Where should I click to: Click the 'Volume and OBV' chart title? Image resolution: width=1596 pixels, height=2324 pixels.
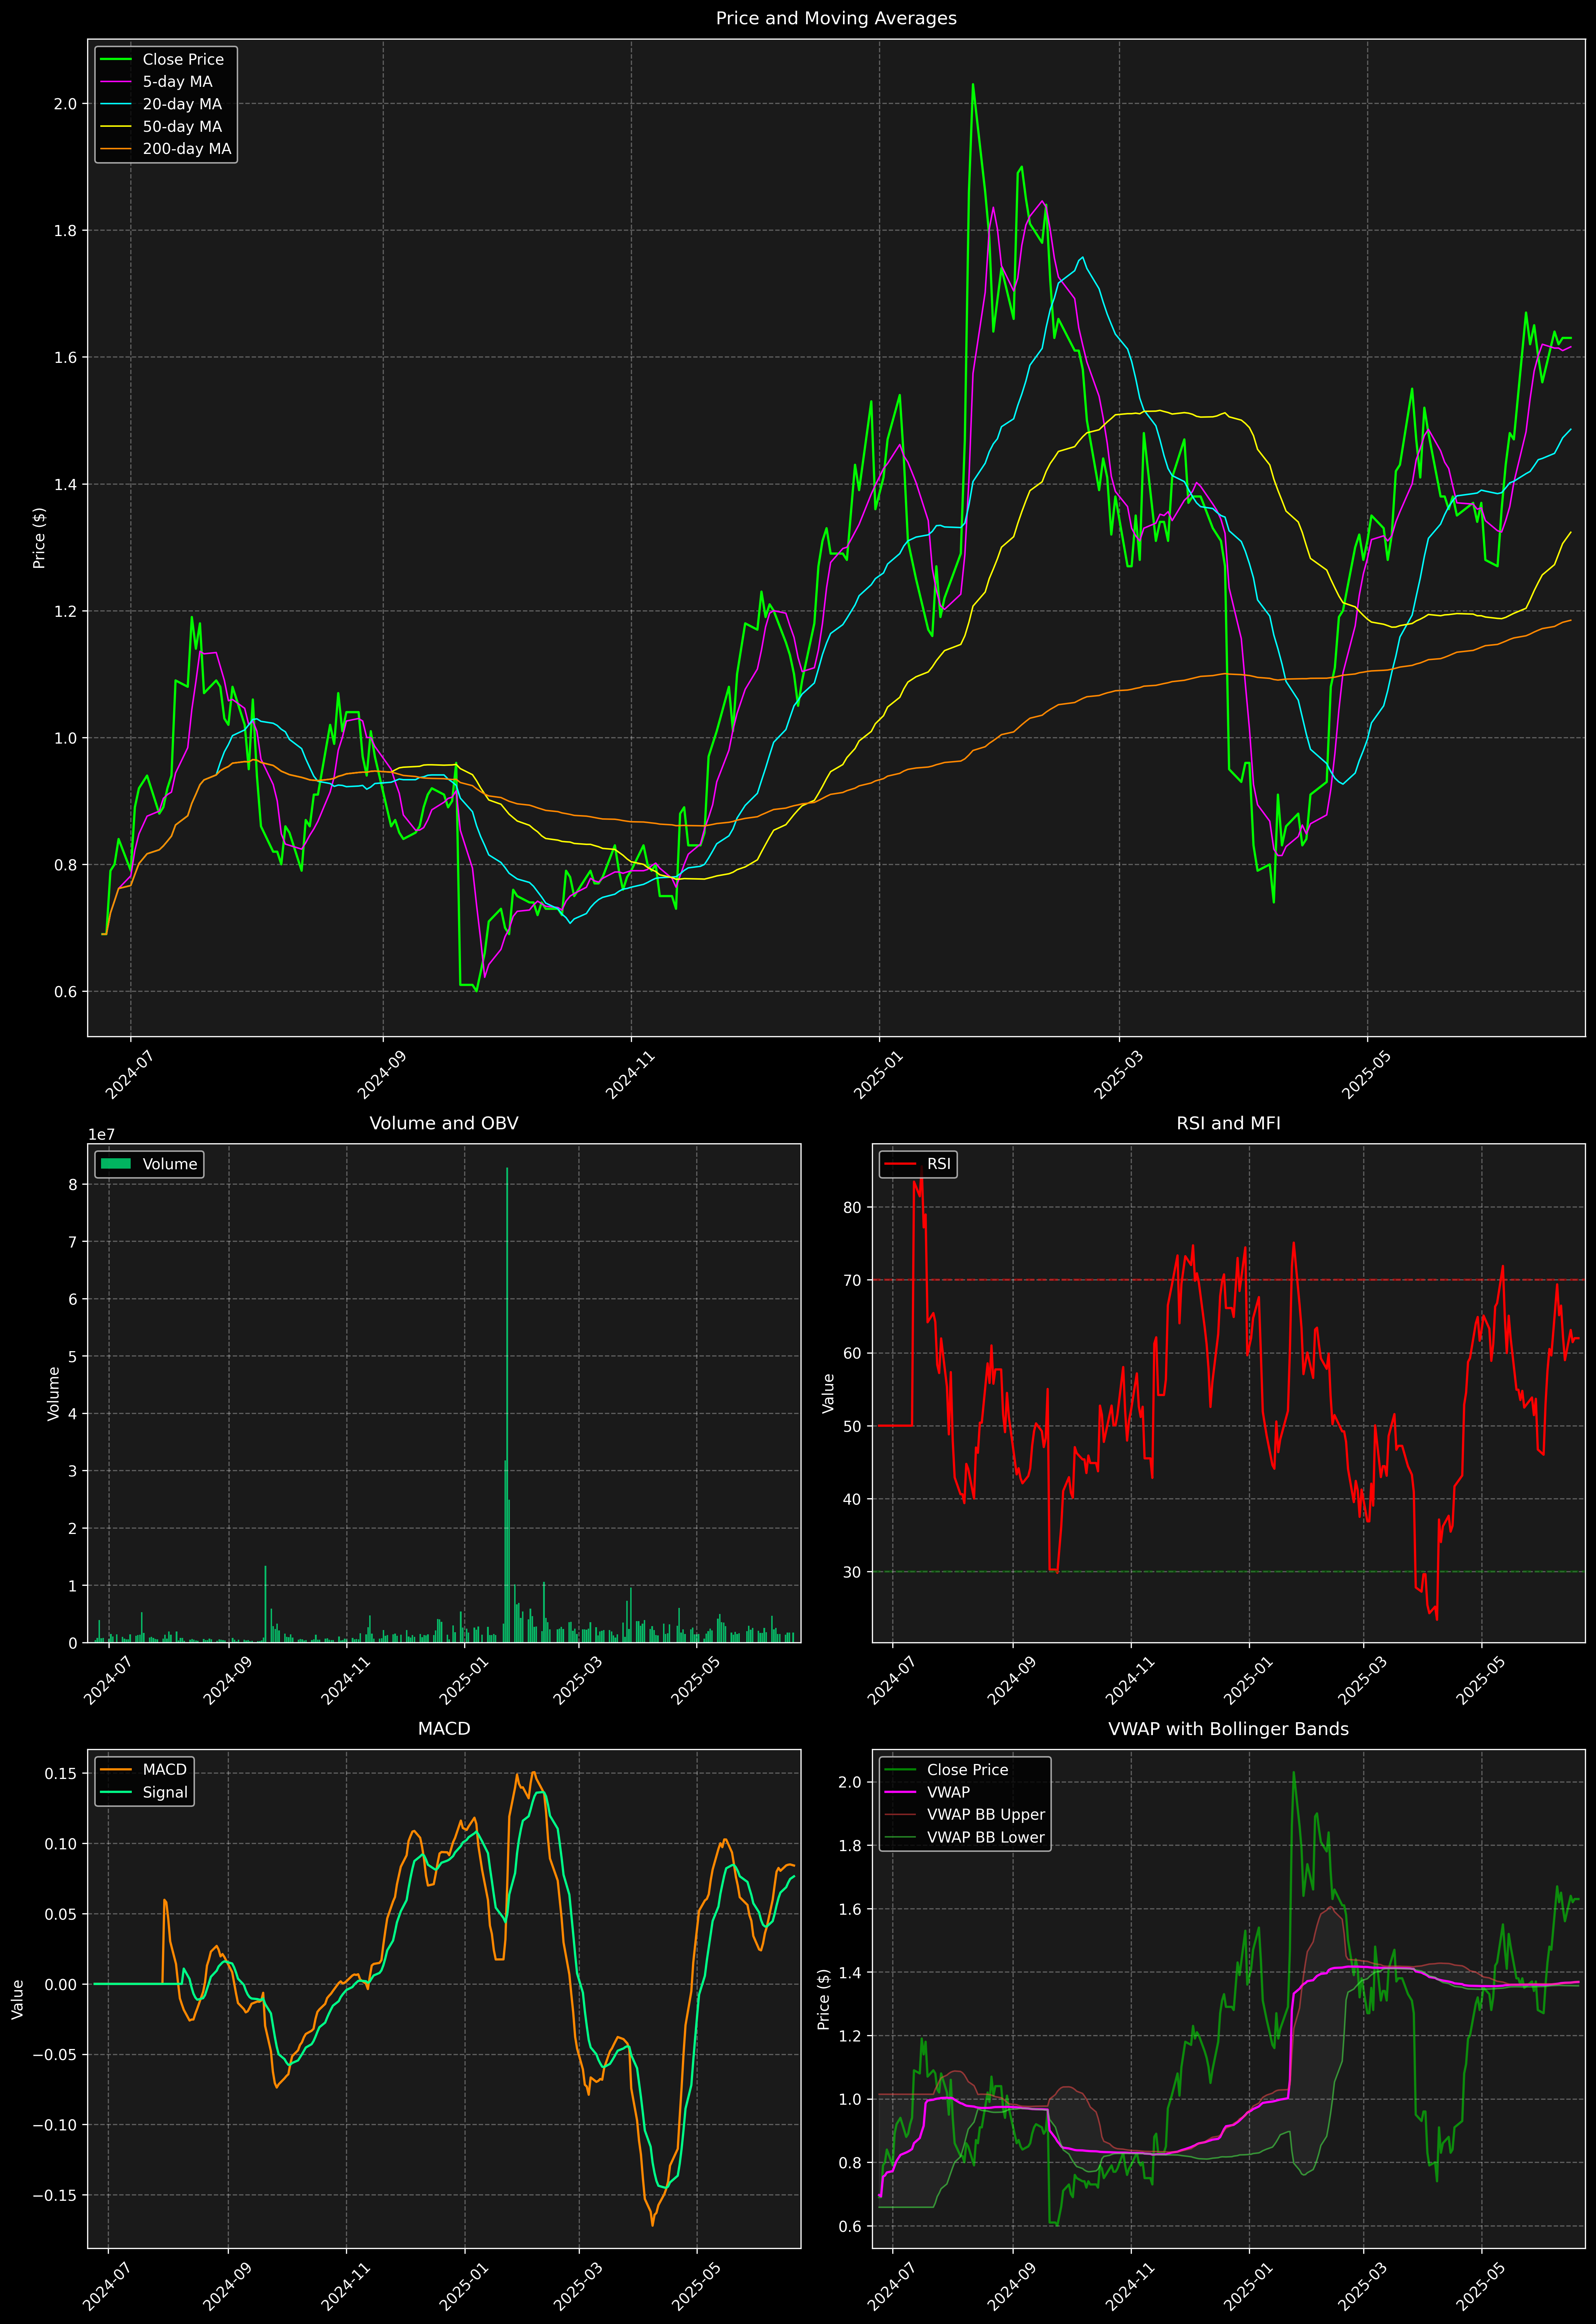coord(444,1123)
